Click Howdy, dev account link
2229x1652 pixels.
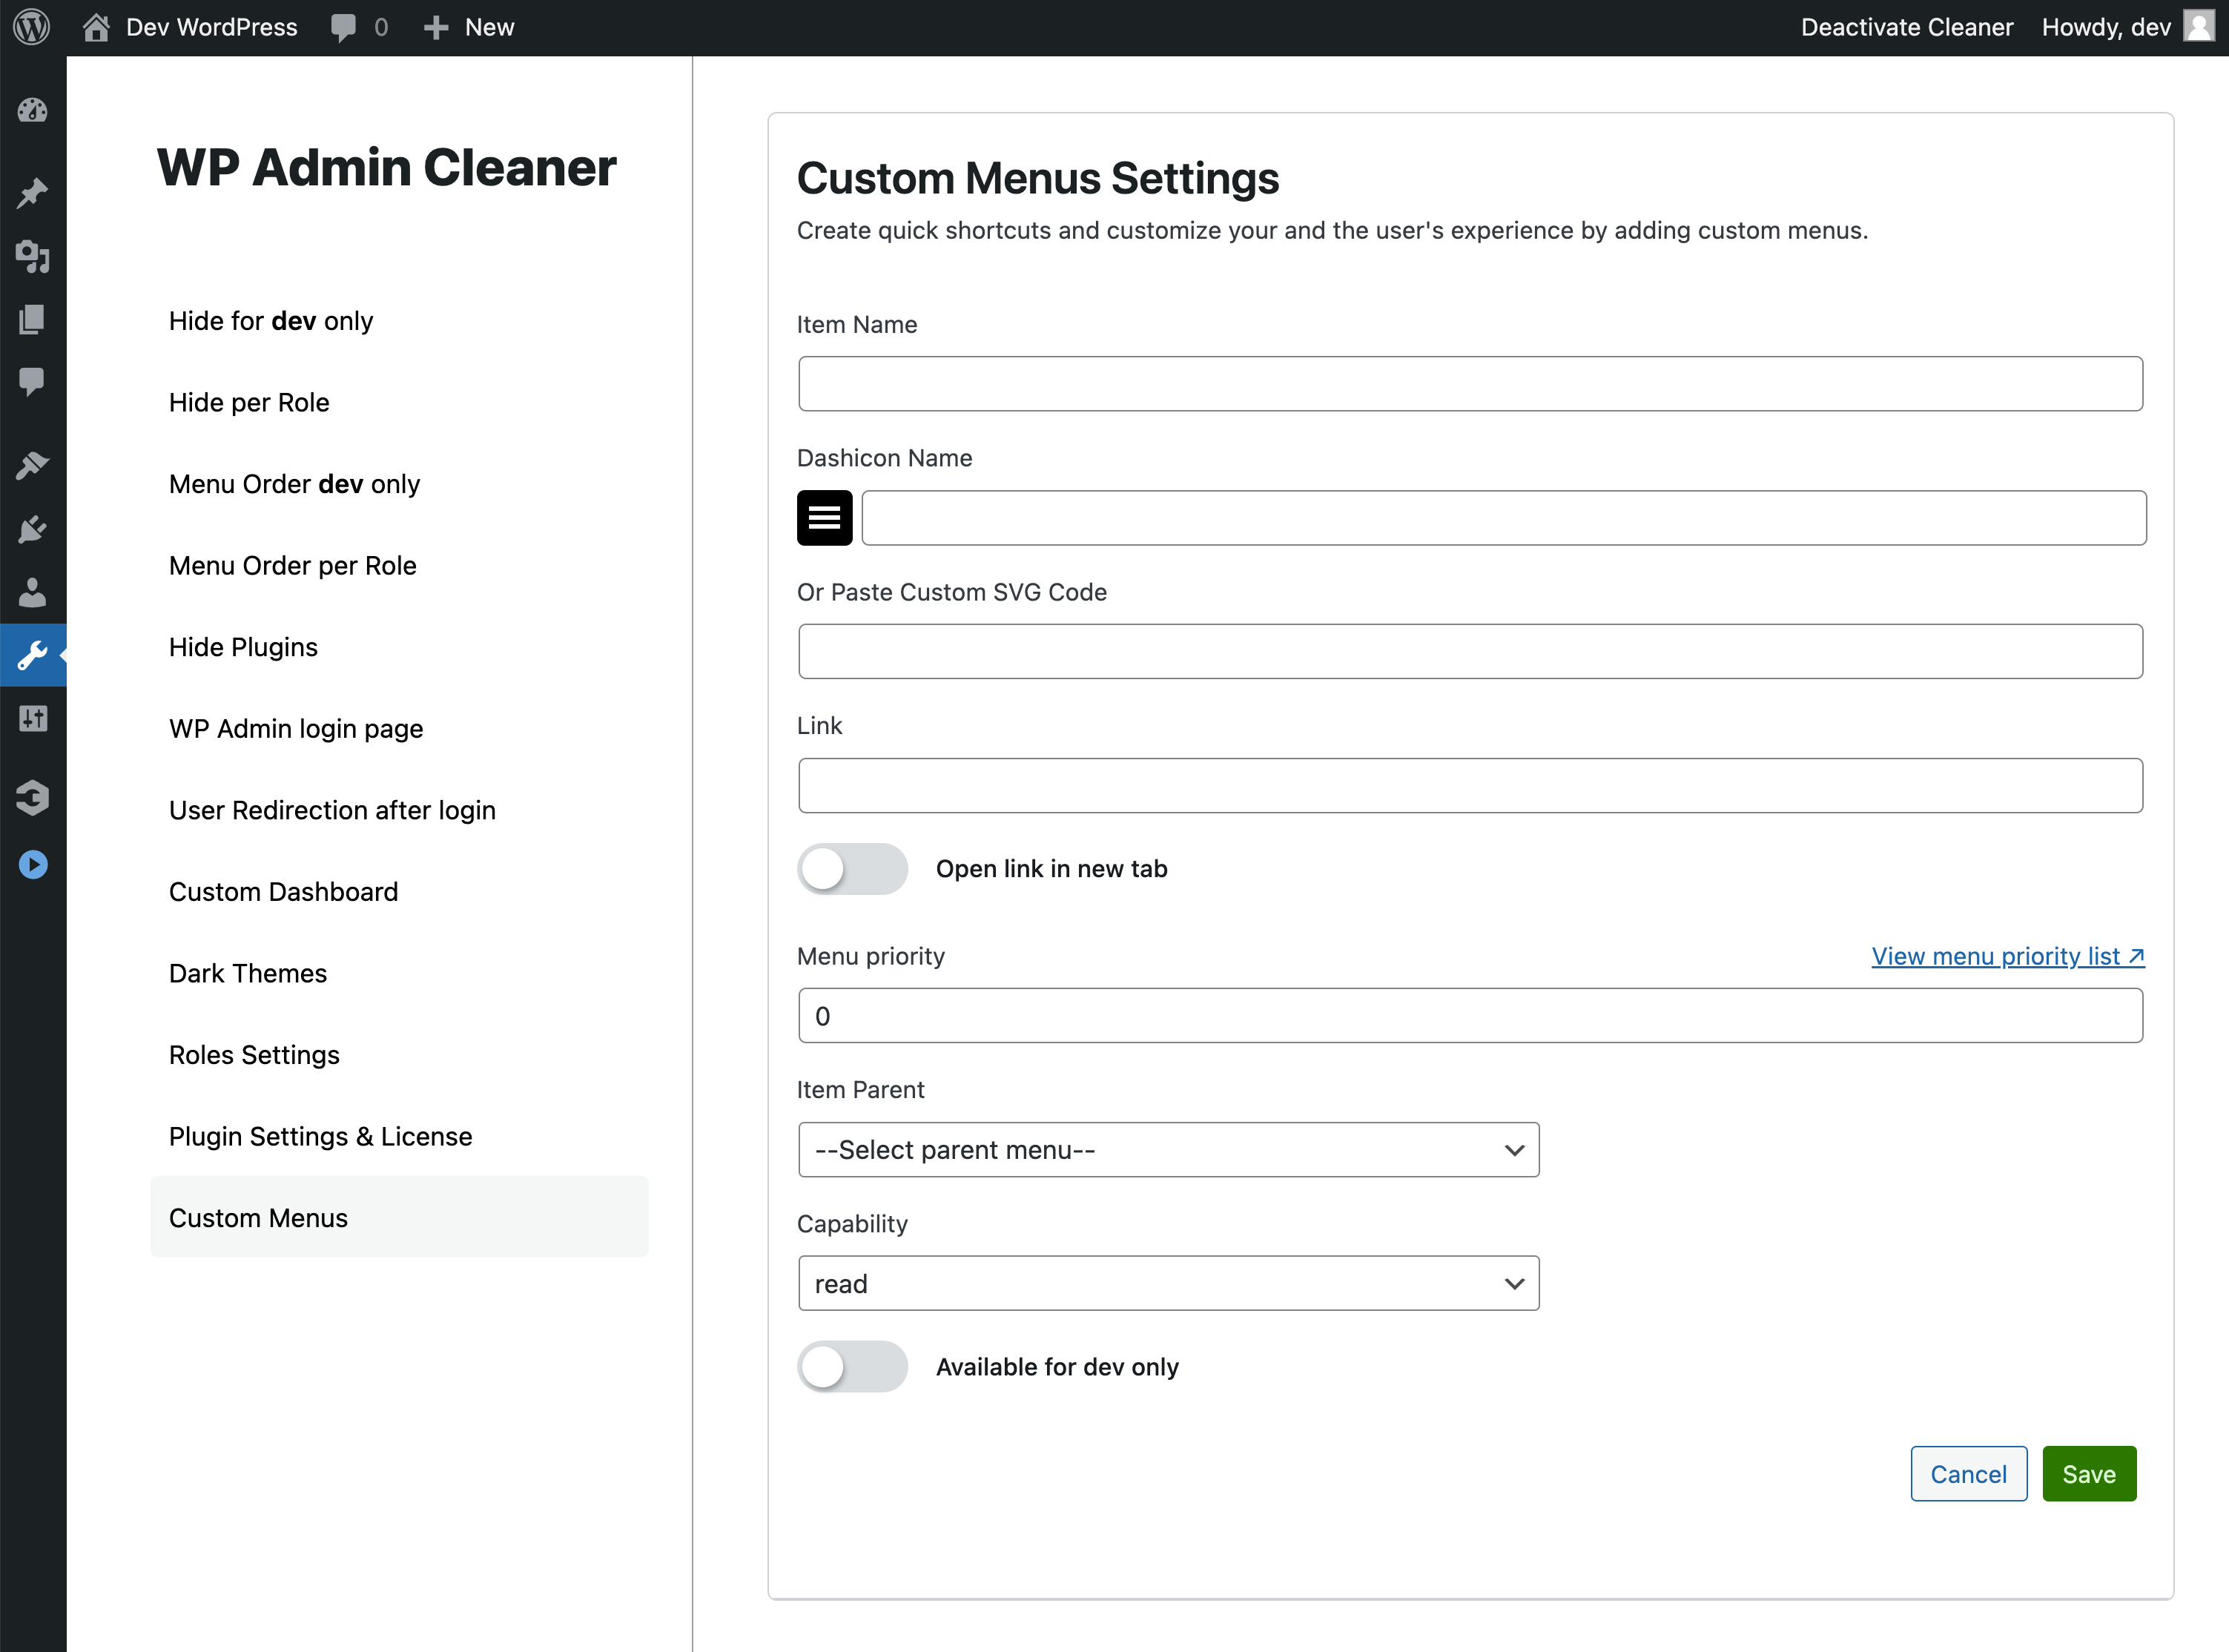click(x=2106, y=27)
